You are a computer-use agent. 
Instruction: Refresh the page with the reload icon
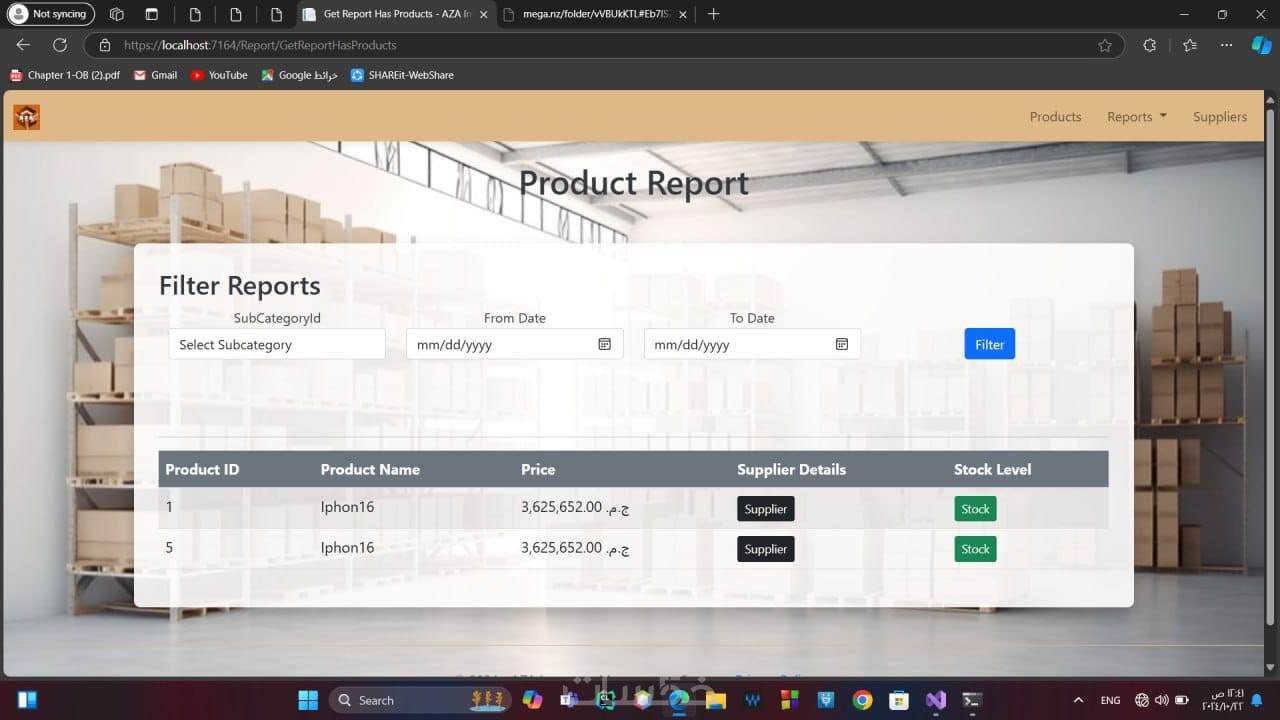point(60,45)
